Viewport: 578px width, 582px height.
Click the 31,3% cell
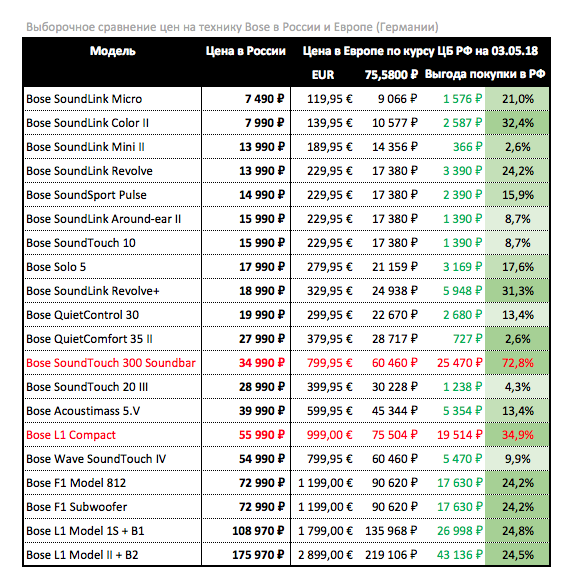point(518,291)
